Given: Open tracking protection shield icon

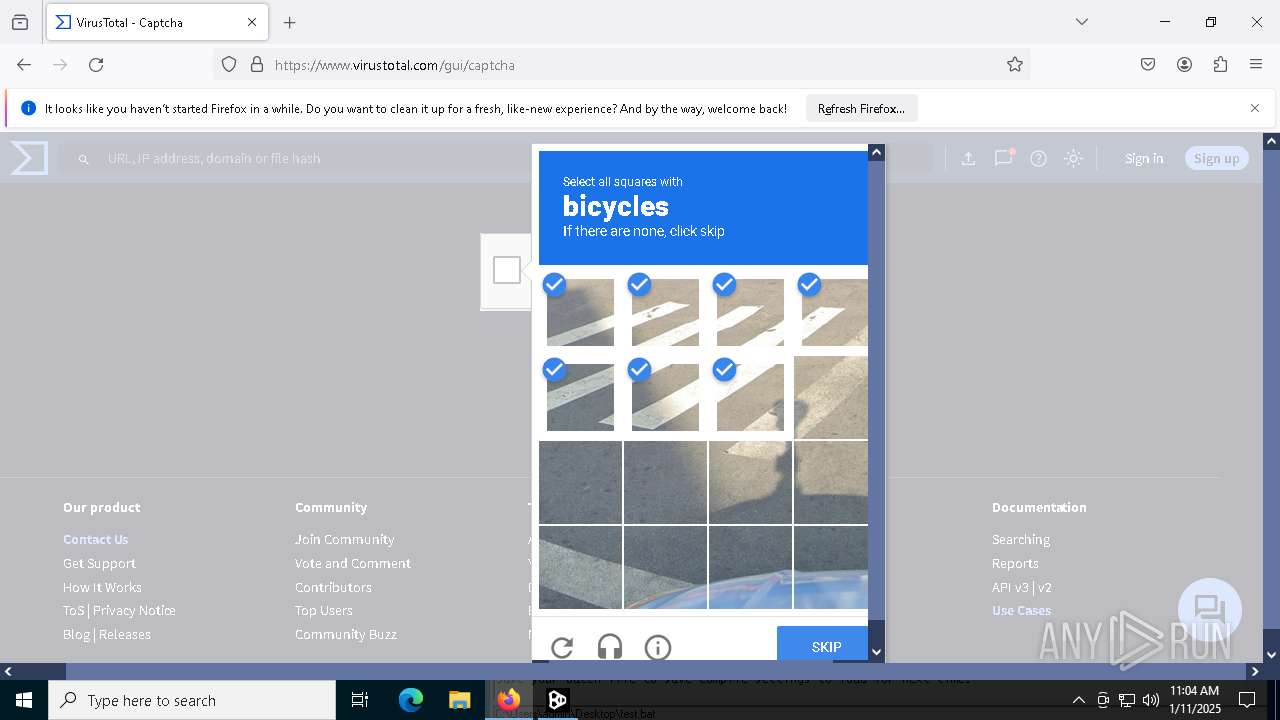Looking at the screenshot, I should click(x=229, y=64).
